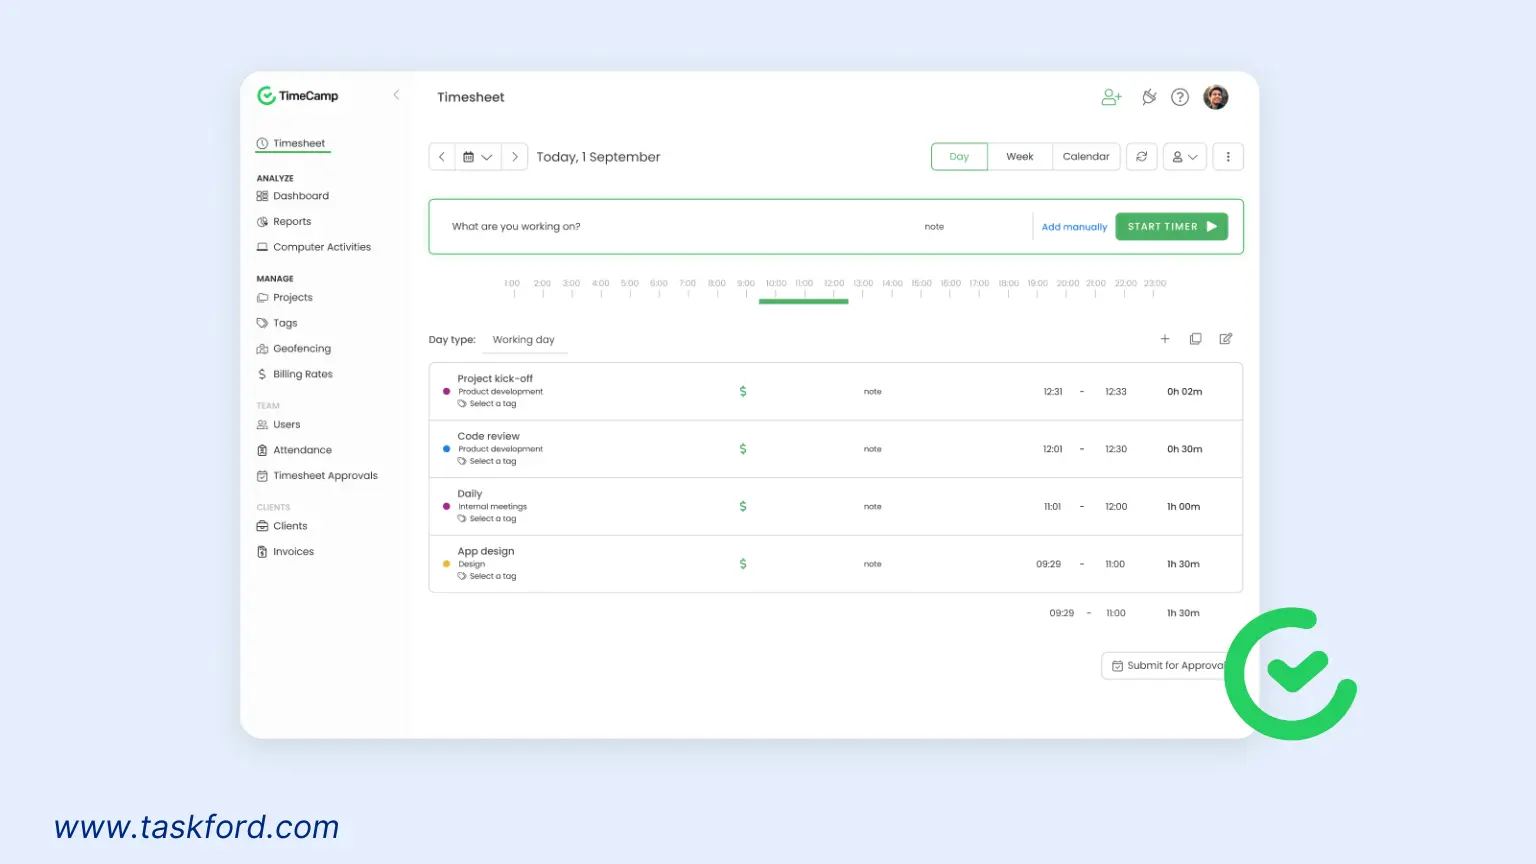Image resolution: width=1536 pixels, height=864 pixels.
Task: Click the Submit for Approval button
Action: pyautogui.click(x=1166, y=666)
